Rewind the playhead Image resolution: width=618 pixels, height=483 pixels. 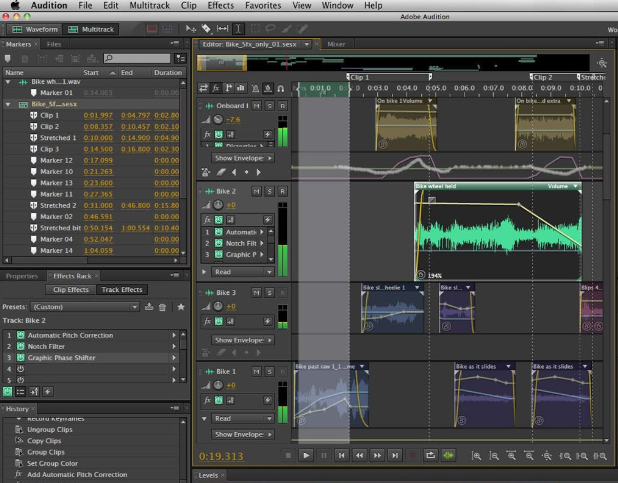point(359,455)
